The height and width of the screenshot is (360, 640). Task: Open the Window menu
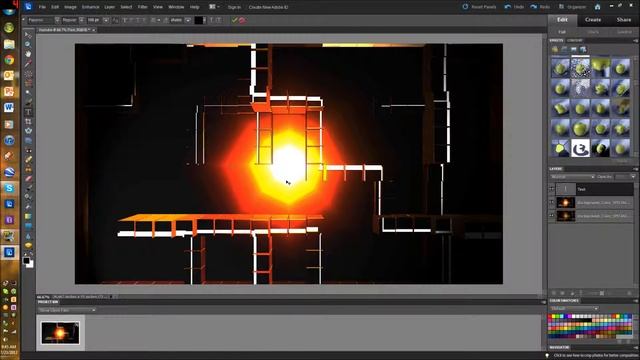(176, 7)
